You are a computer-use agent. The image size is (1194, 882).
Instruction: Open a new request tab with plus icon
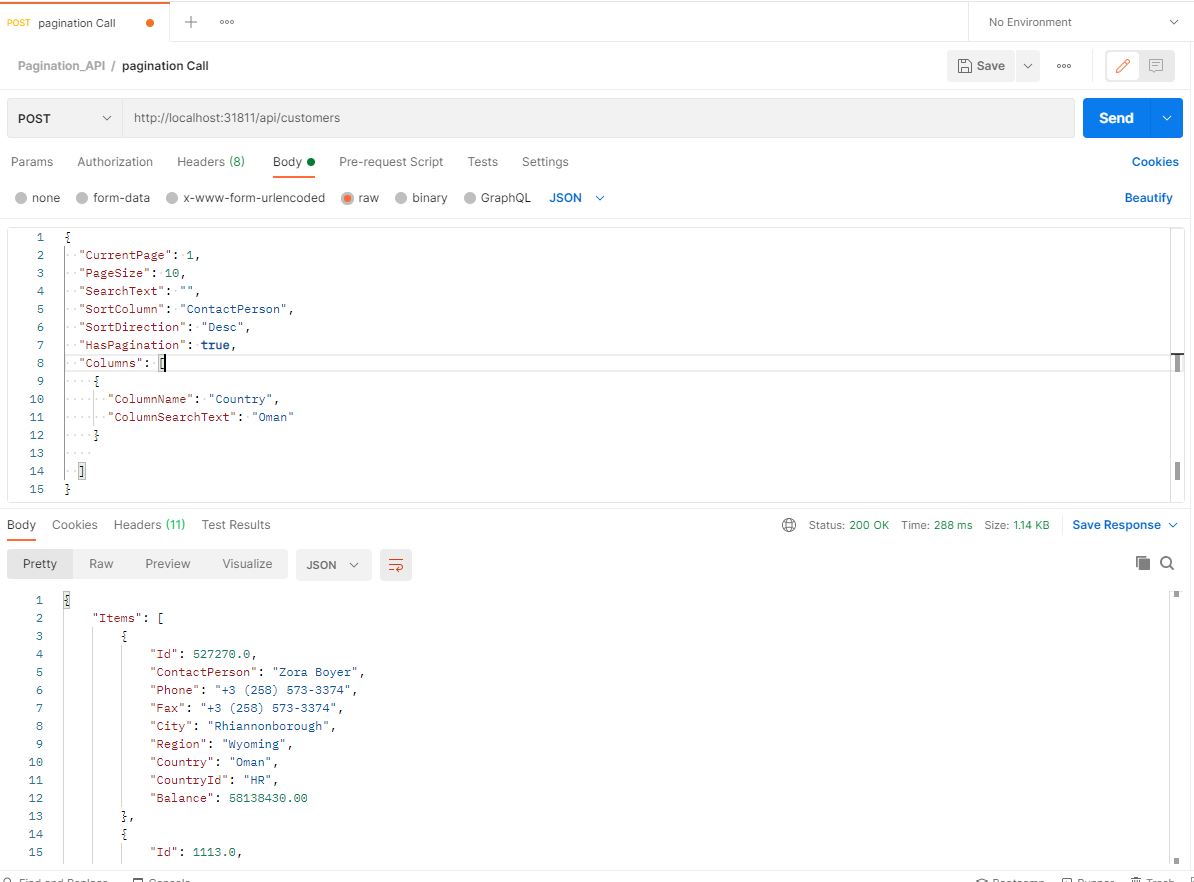click(190, 22)
